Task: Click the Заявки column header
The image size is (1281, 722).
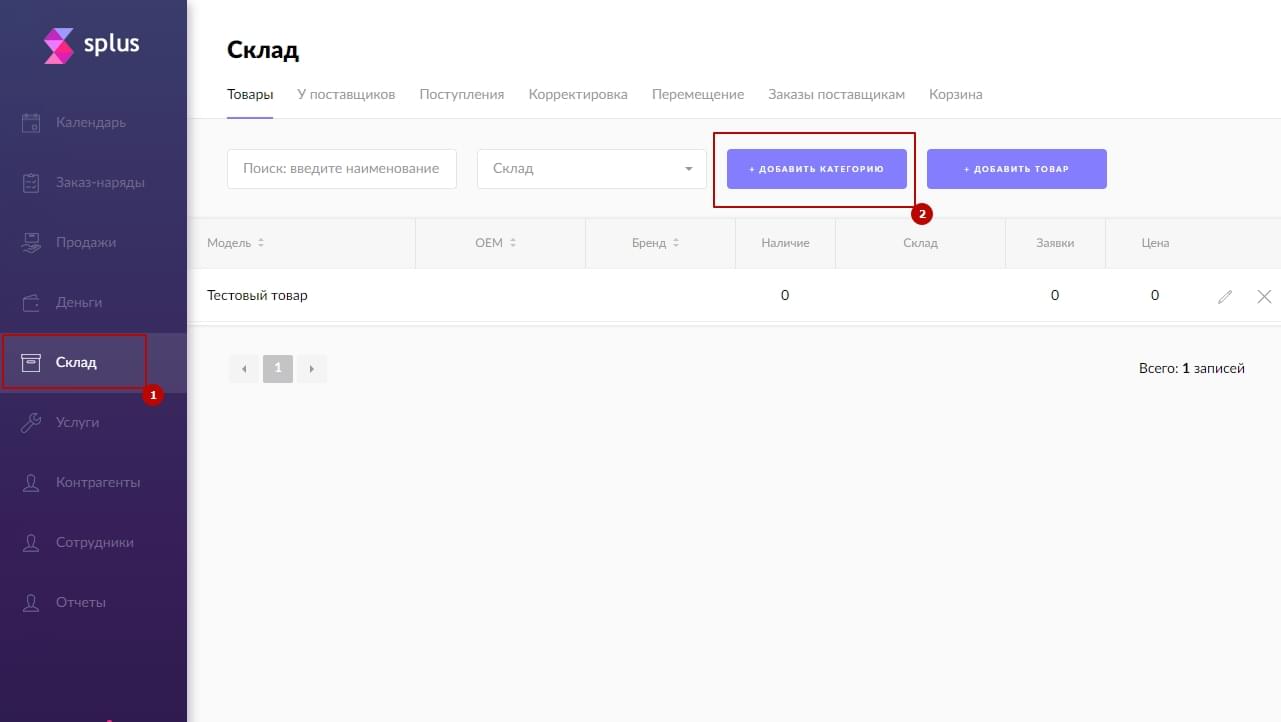Action: tap(1055, 243)
